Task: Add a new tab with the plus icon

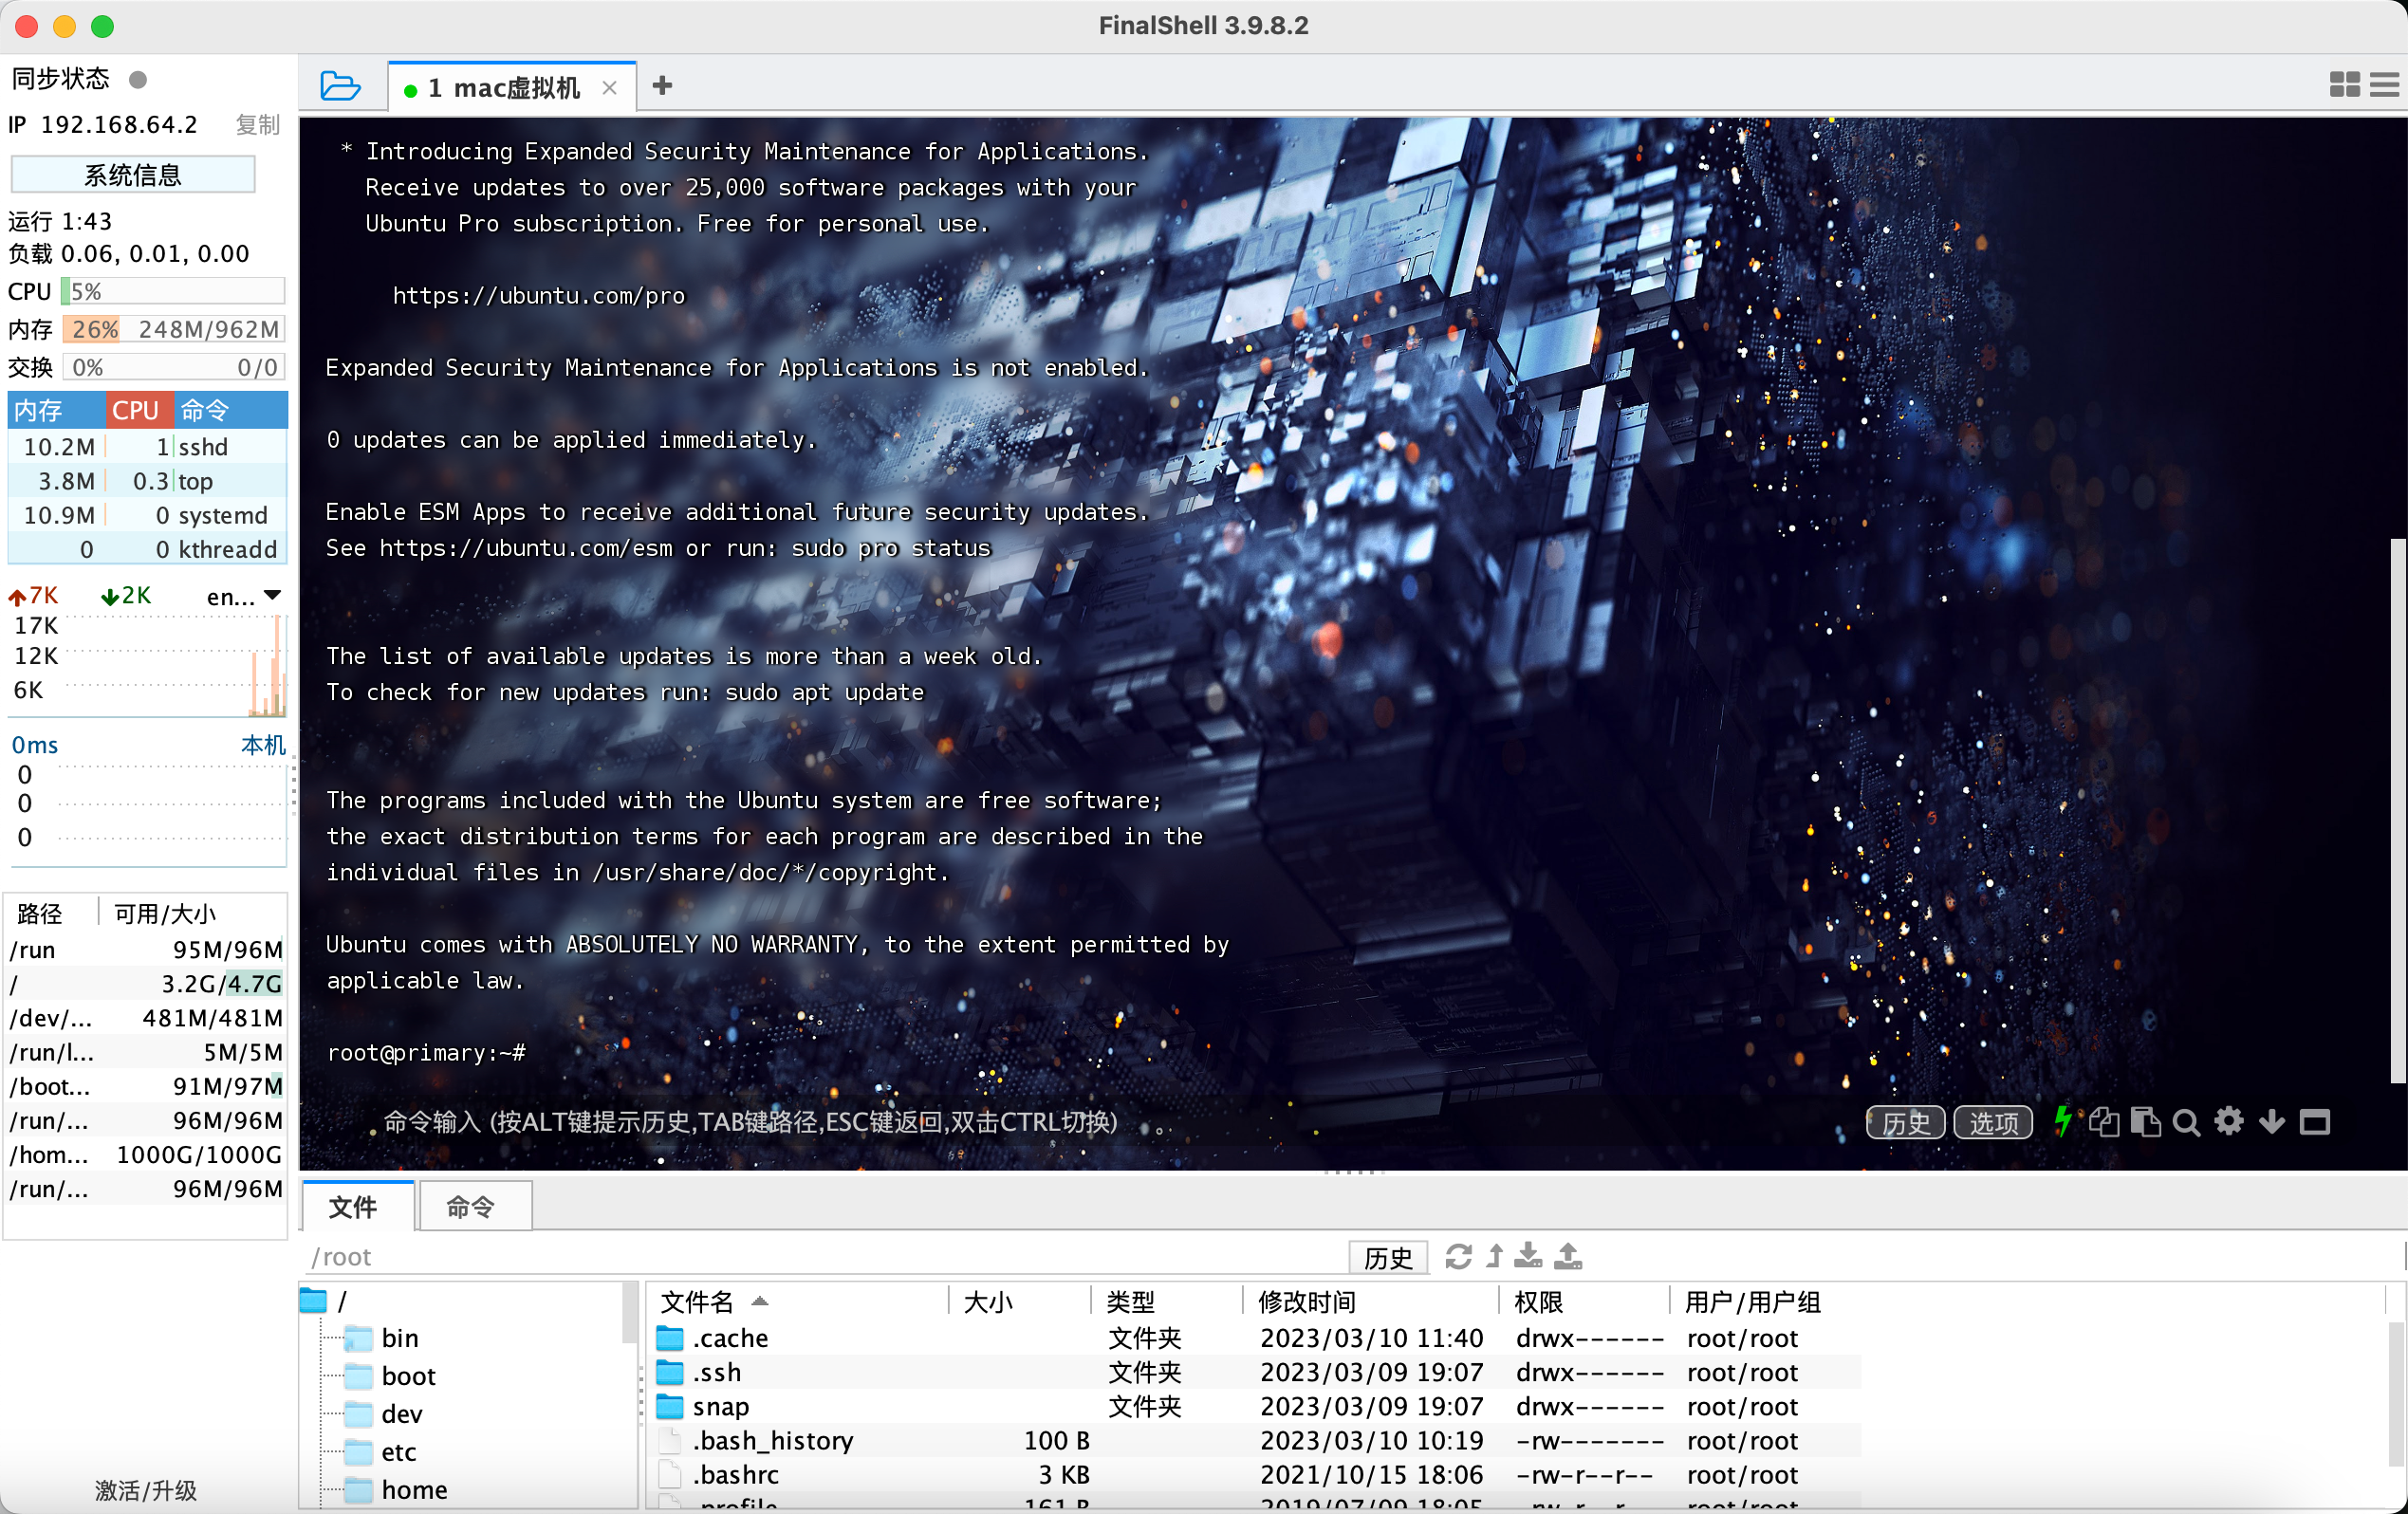Action: click(x=662, y=86)
